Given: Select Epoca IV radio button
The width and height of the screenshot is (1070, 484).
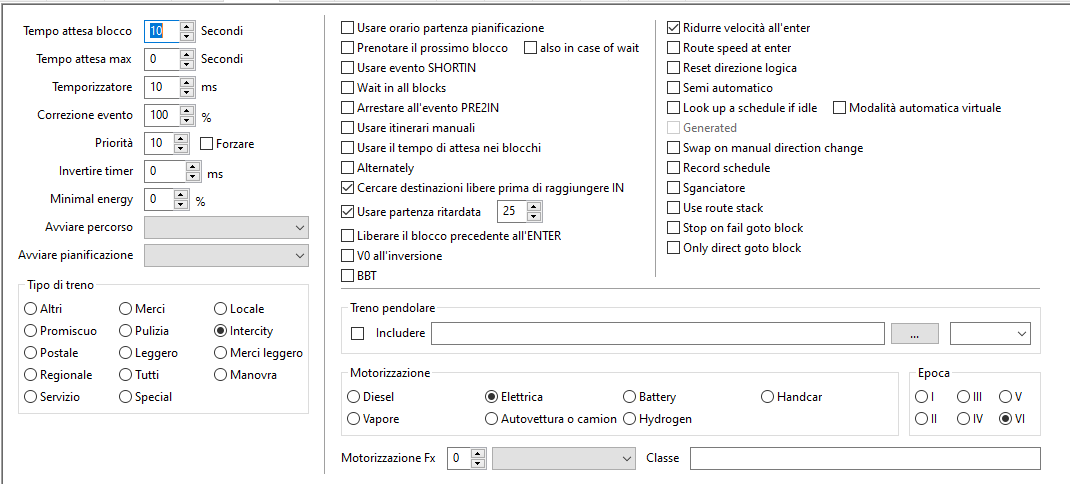Looking at the screenshot, I should [x=963, y=419].
